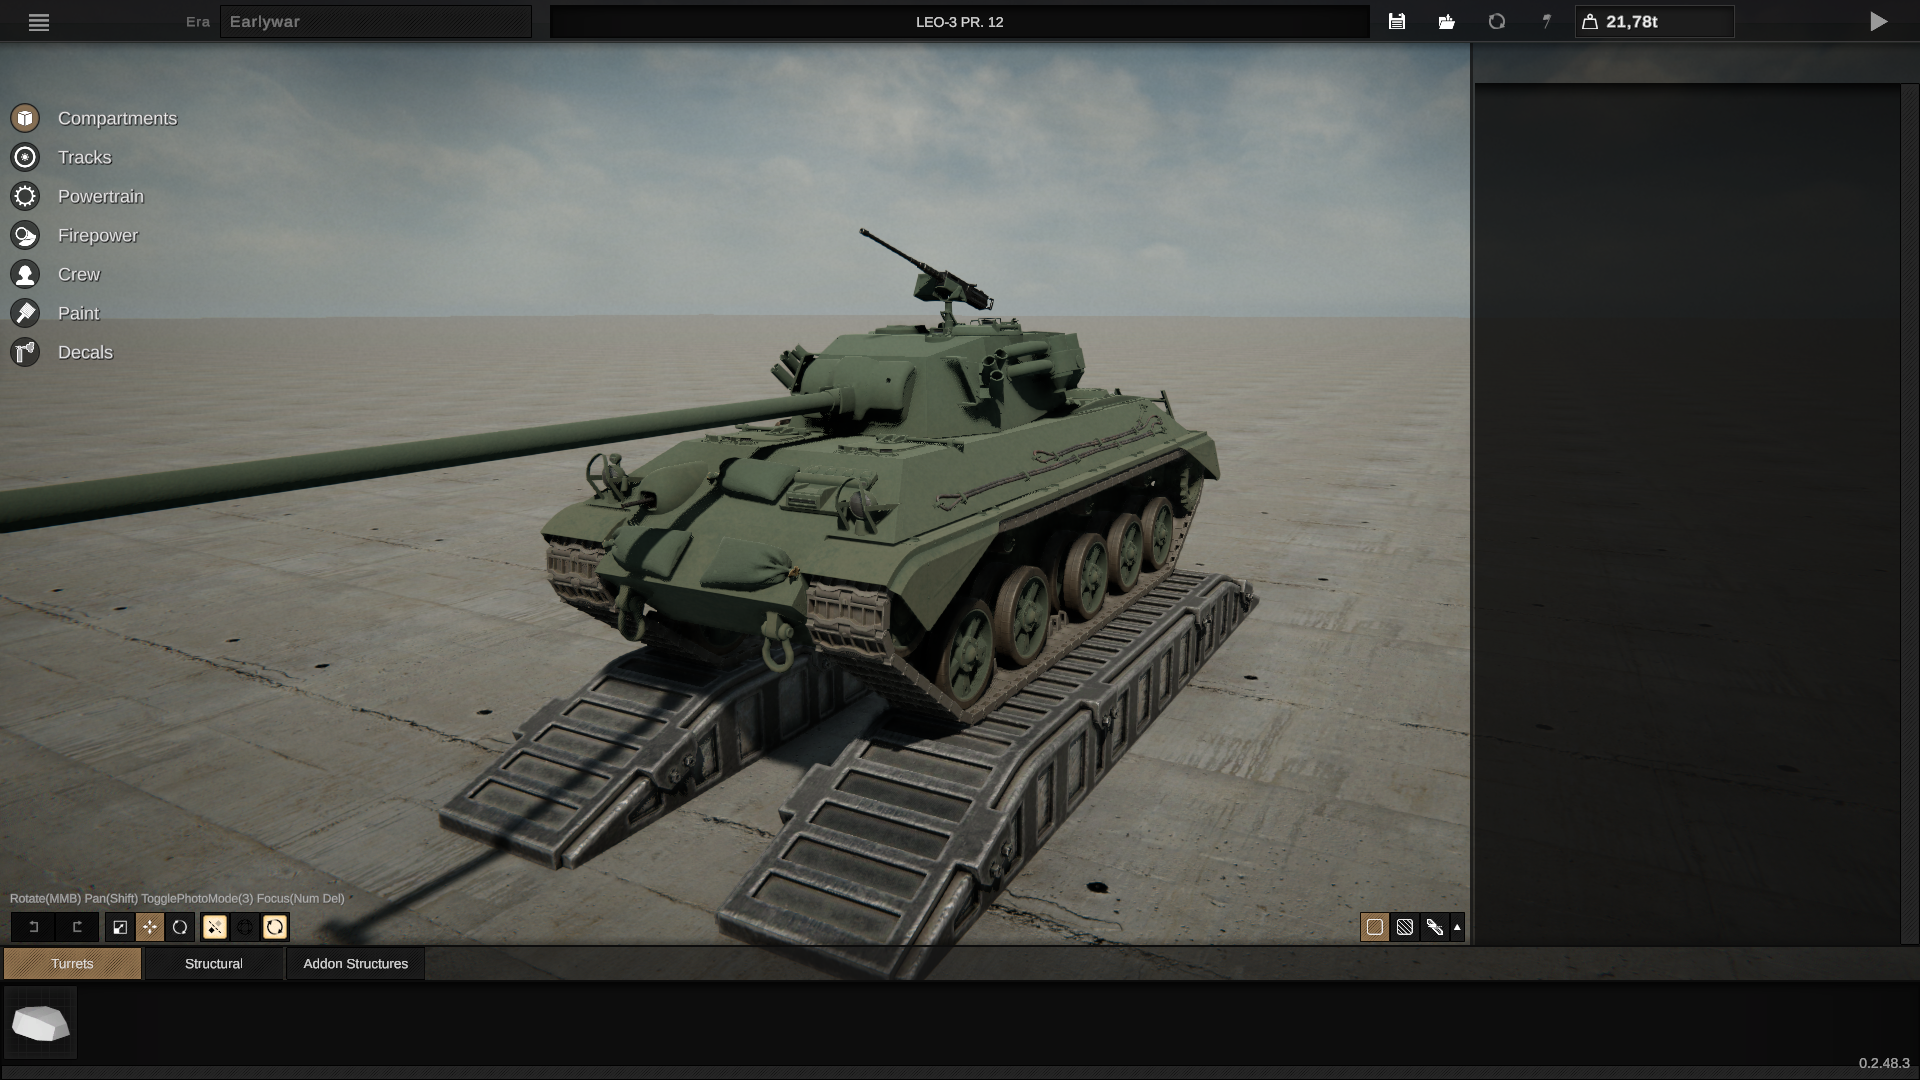Switch to the Structural tab
Image resolution: width=1920 pixels, height=1080 pixels.
[x=213, y=963]
